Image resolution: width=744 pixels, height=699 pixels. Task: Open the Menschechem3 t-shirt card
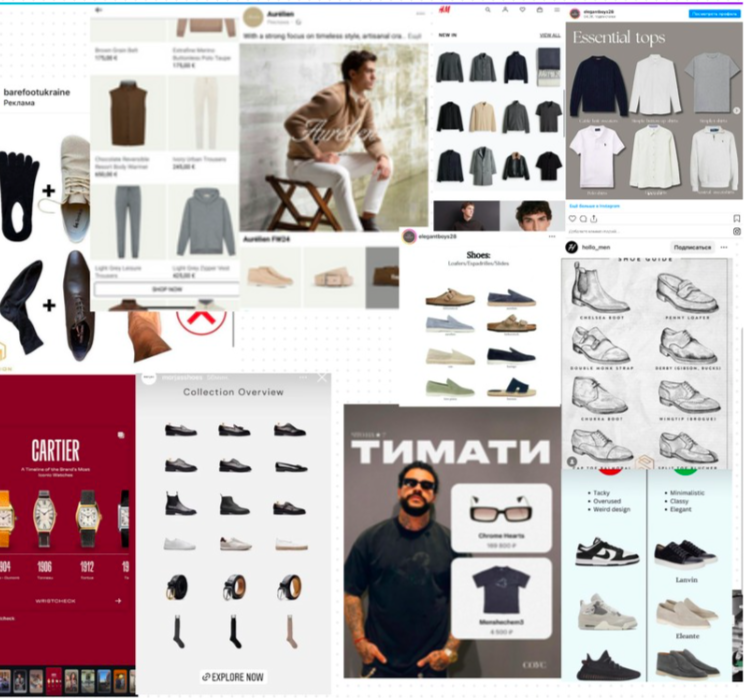pyautogui.click(x=501, y=598)
